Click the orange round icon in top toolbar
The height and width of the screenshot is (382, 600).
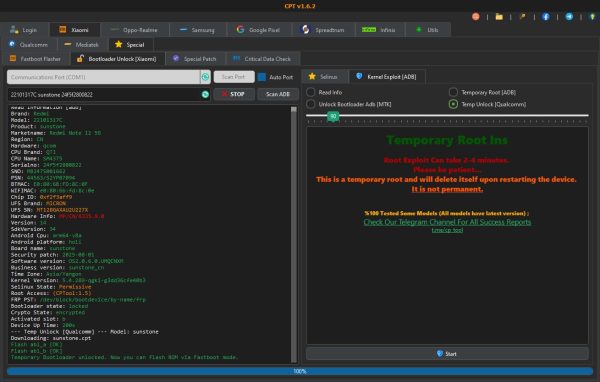[x=476, y=17]
